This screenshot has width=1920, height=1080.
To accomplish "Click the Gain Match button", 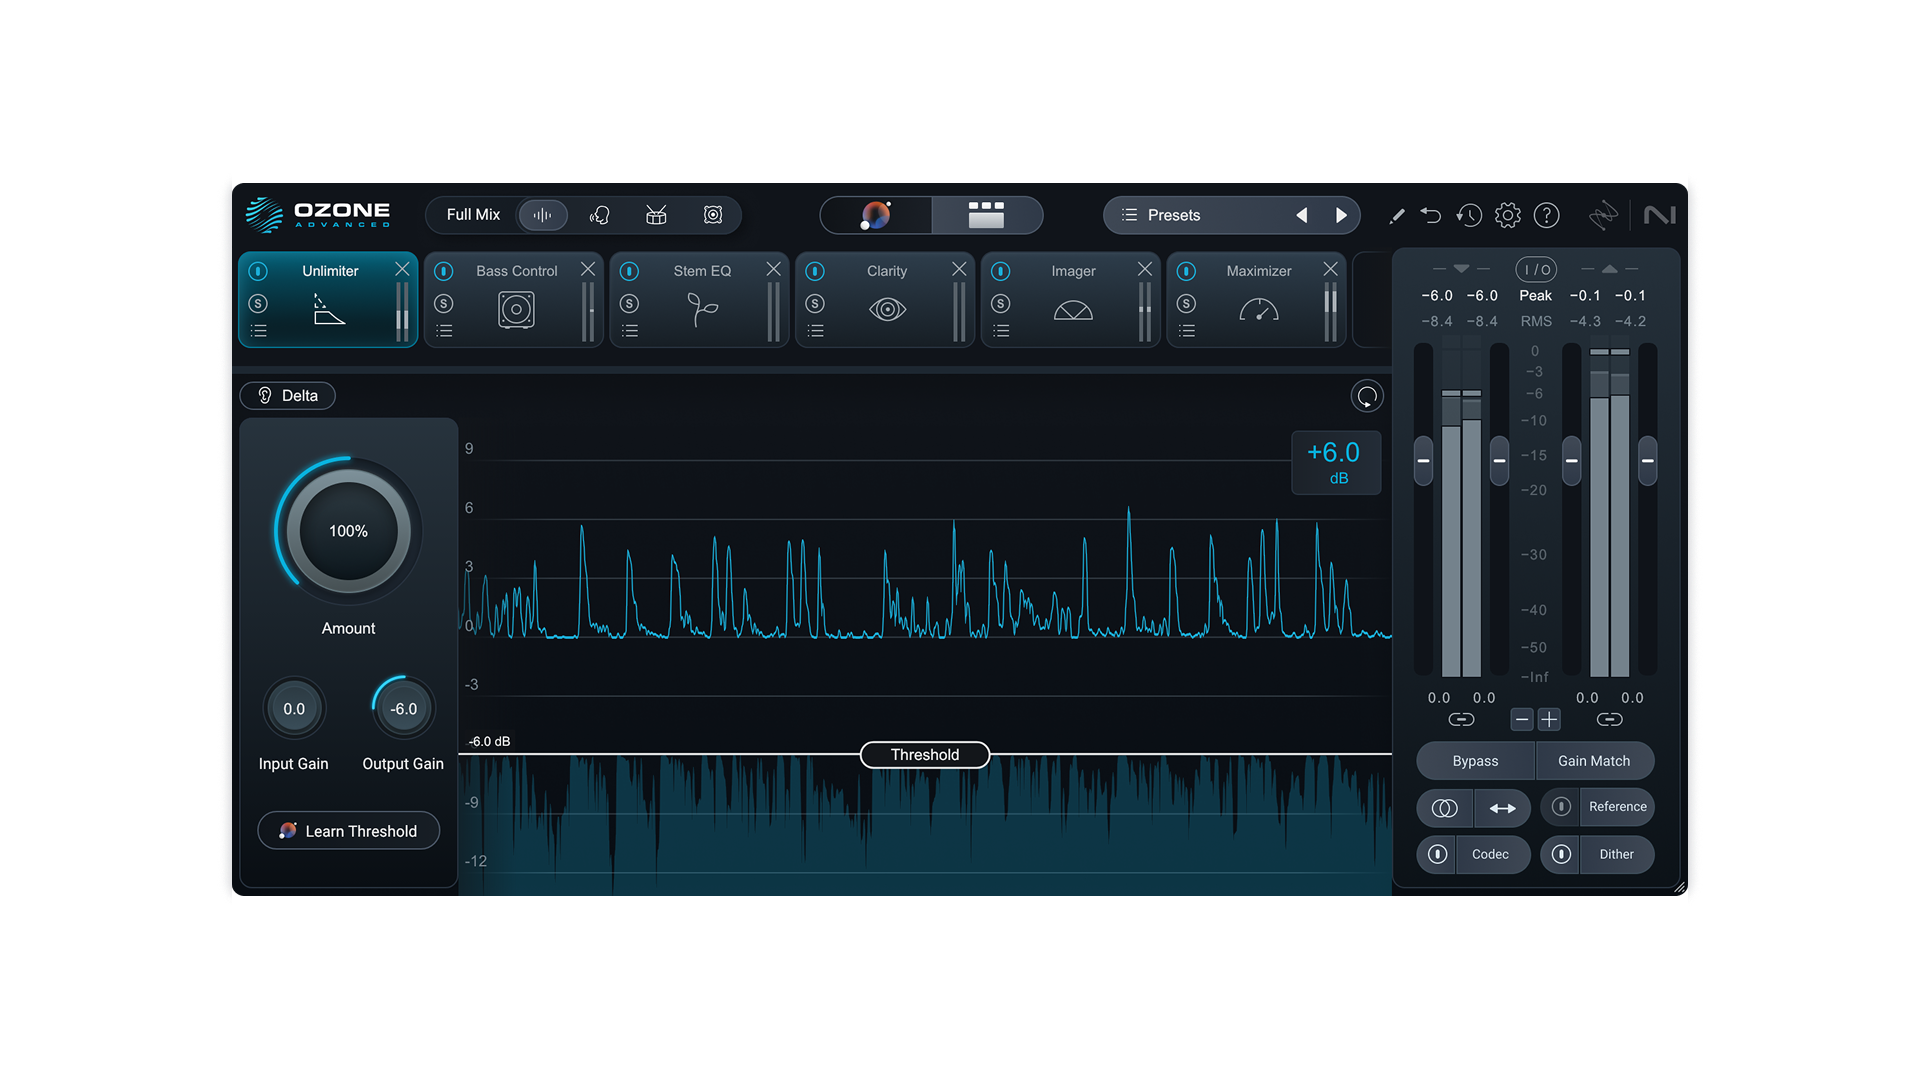I will (1593, 761).
